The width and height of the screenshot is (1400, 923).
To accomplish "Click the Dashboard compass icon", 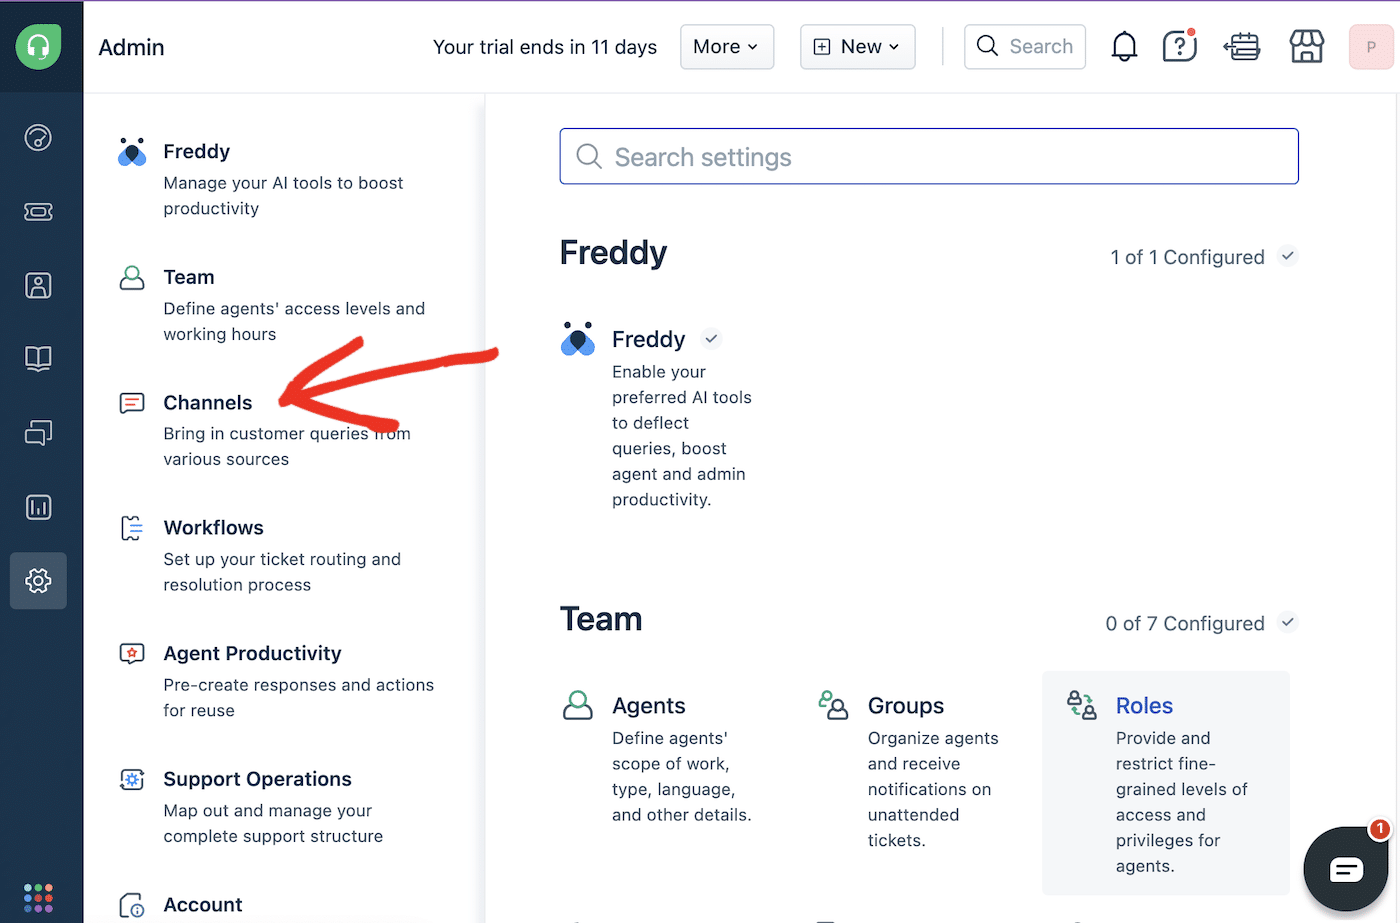I will 38,138.
